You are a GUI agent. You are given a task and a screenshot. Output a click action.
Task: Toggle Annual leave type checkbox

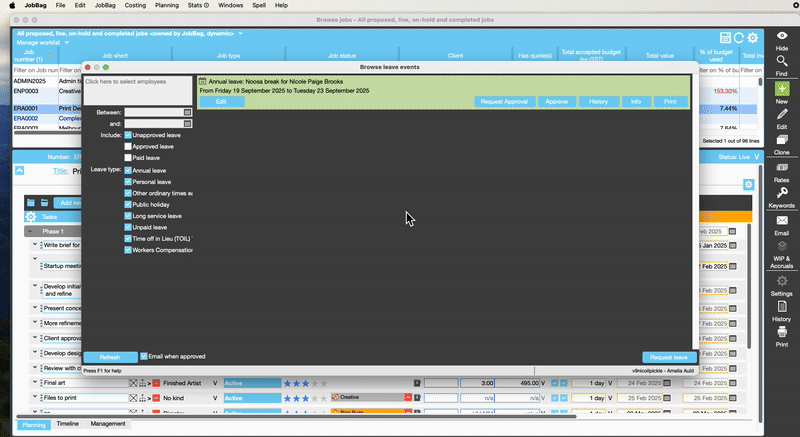coord(128,170)
